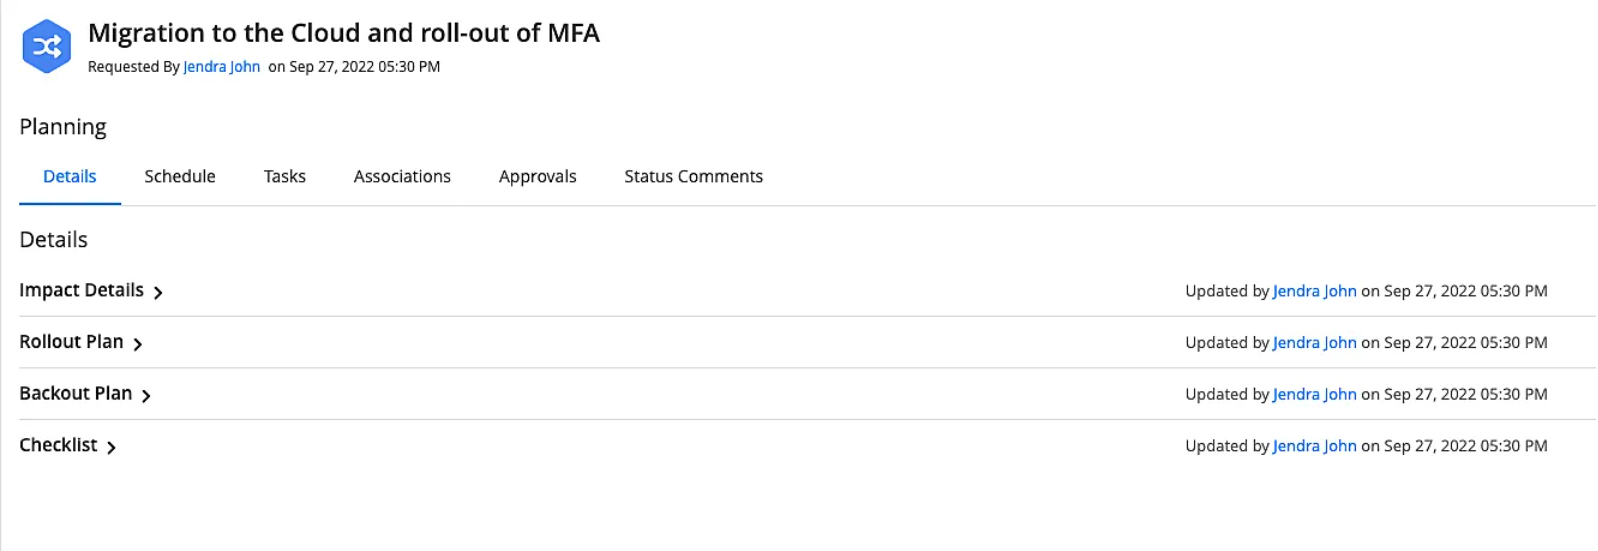
Task: Expand the Impact Details chevron arrow
Action: (x=158, y=292)
